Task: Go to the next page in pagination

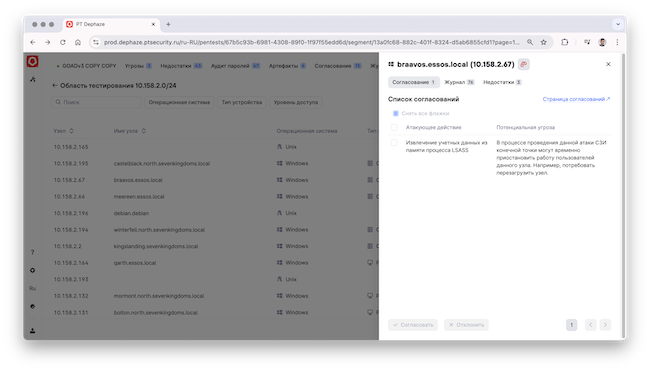Action: [605, 325]
